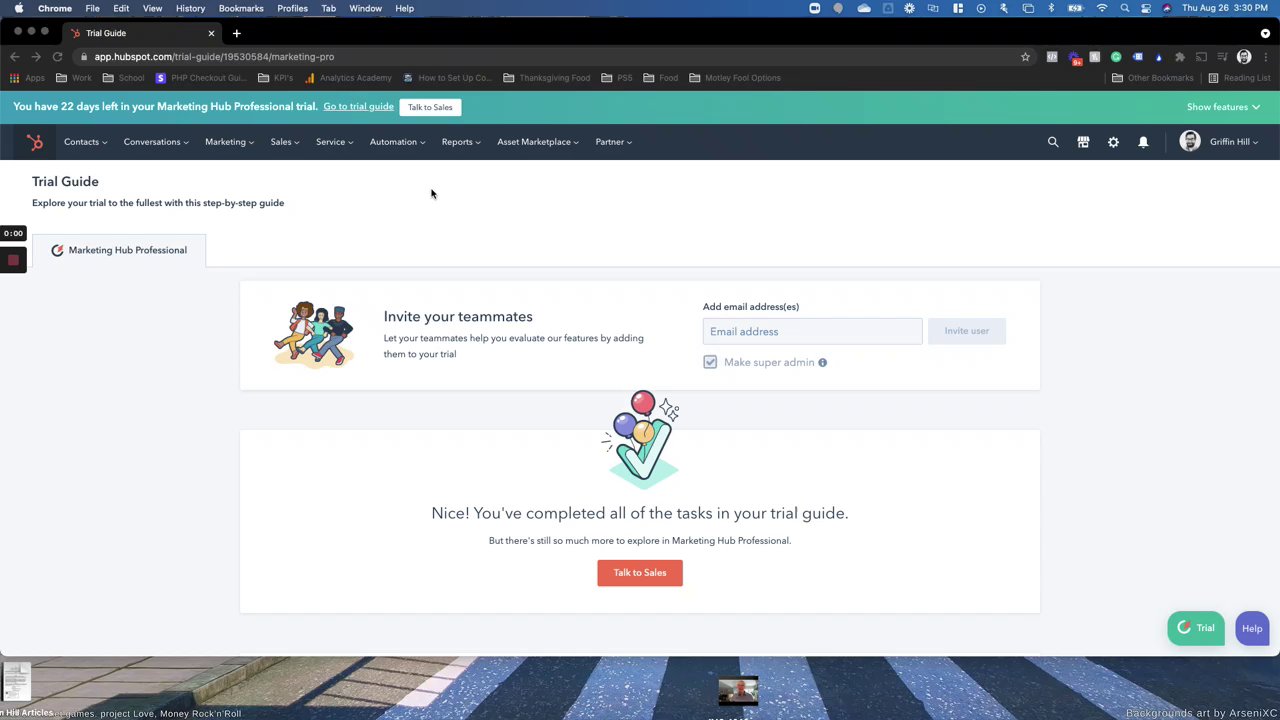Viewport: 1280px width, 720px height.
Task: Expand Show features in the trial banner
Action: pyautogui.click(x=1223, y=107)
